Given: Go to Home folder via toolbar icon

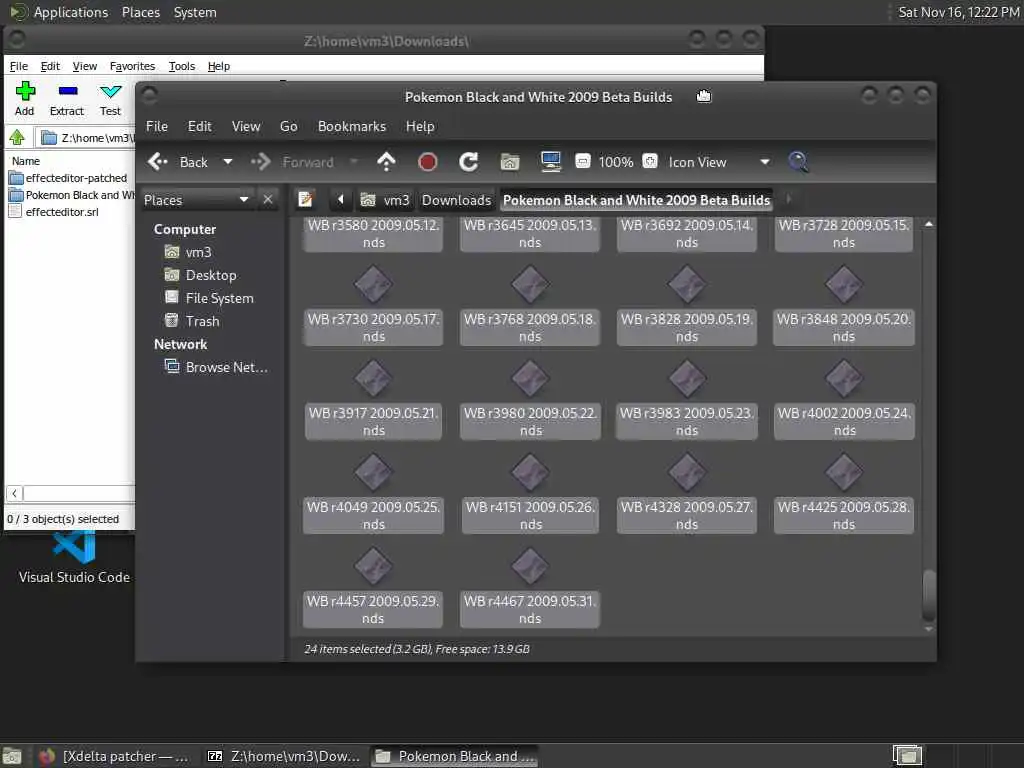Looking at the screenshot, I should 510,161.
